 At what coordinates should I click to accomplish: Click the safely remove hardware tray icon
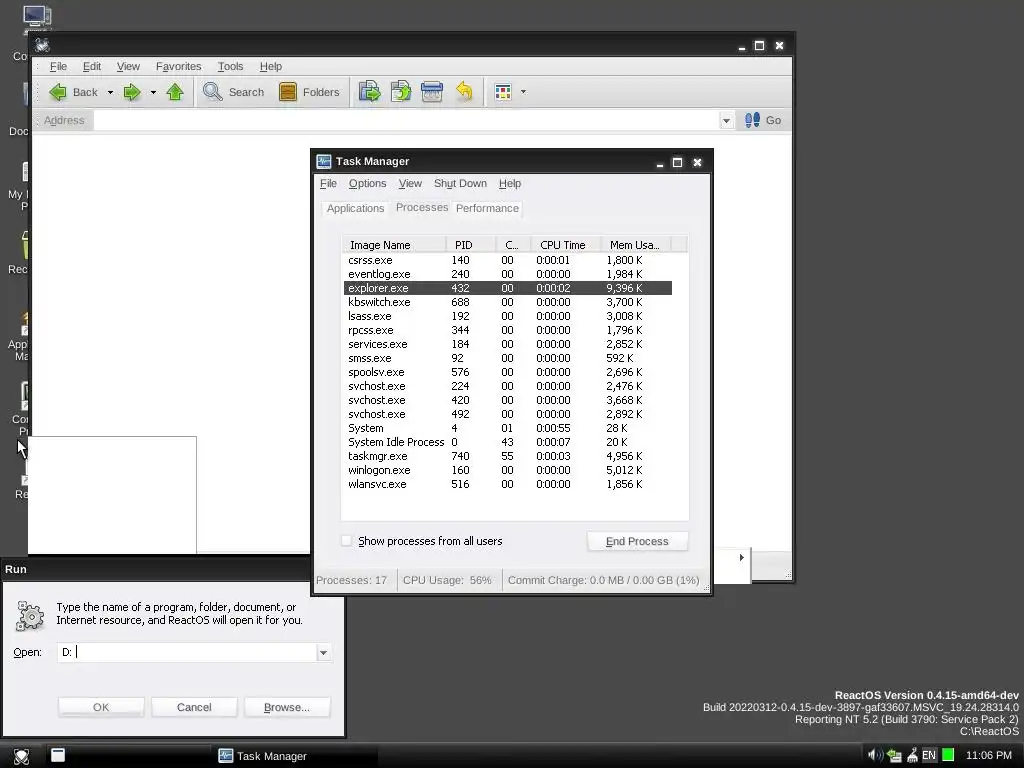[912, 756]
